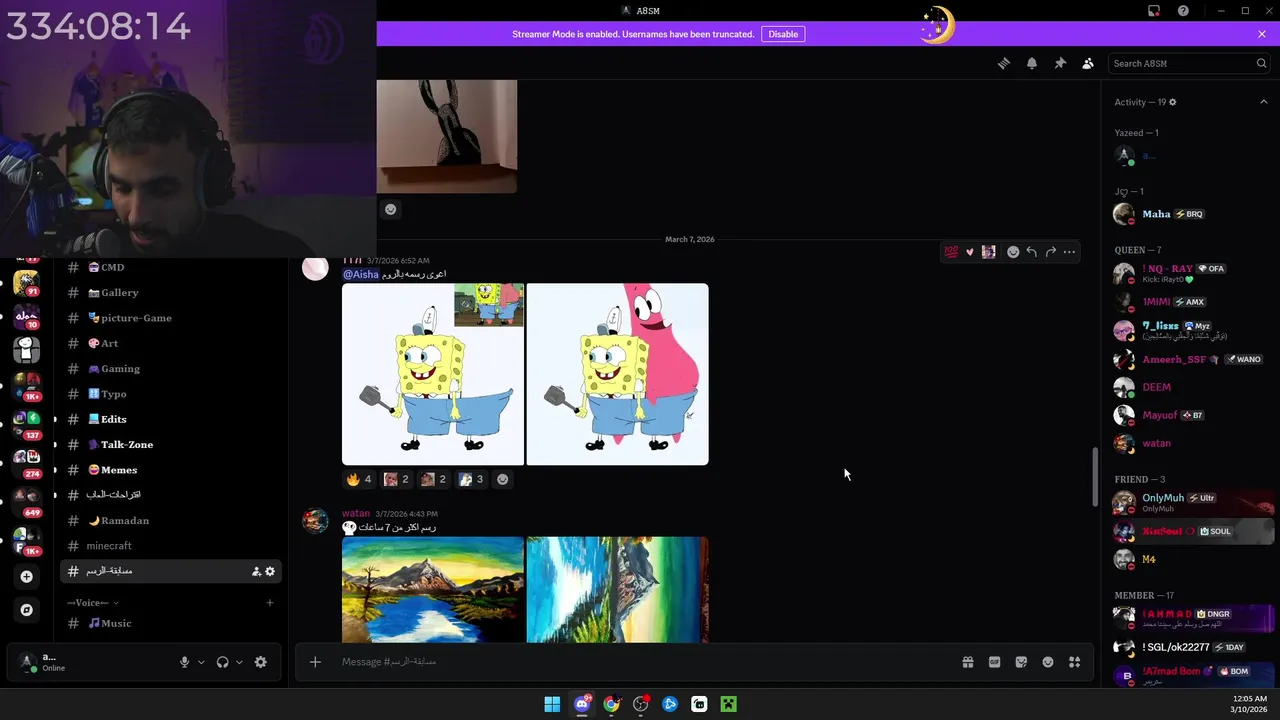Open the GIF picker
1280x720 pixels.
994,662
